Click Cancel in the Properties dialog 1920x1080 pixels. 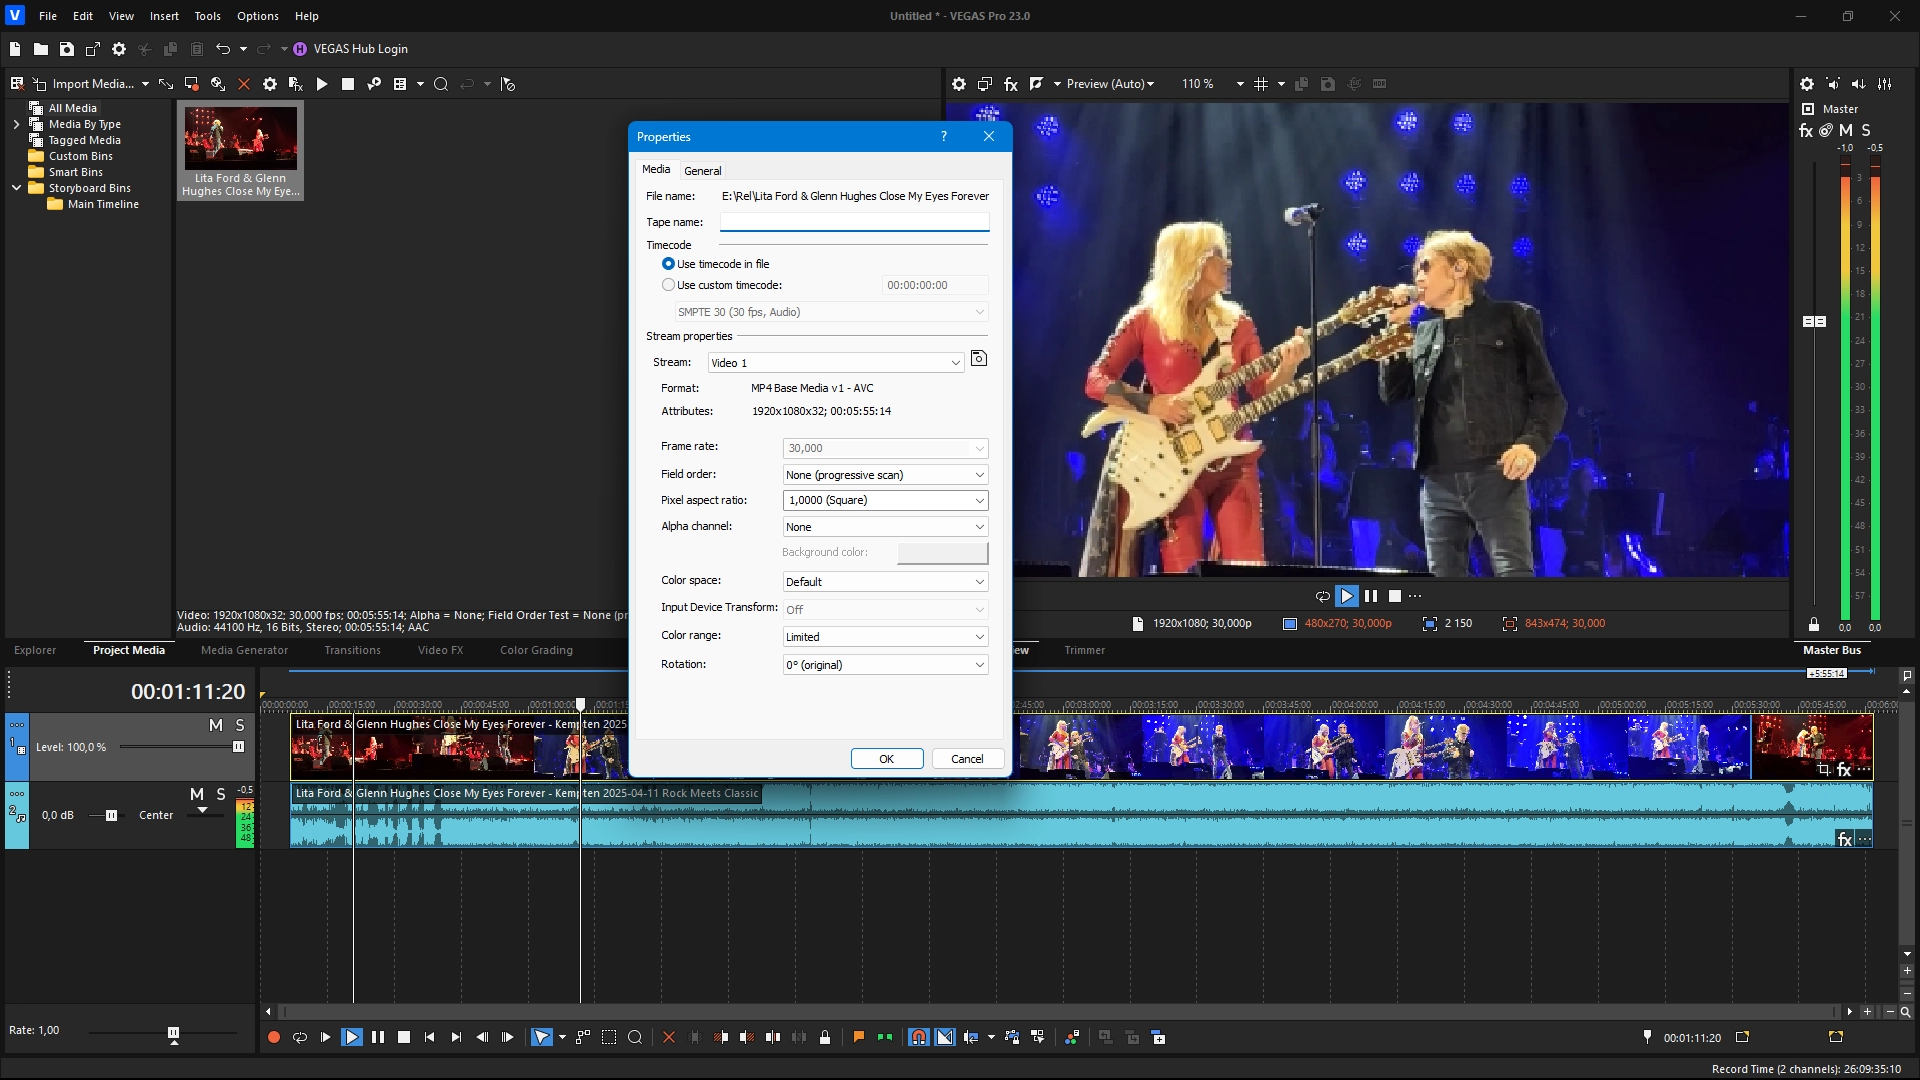[967, 759]
